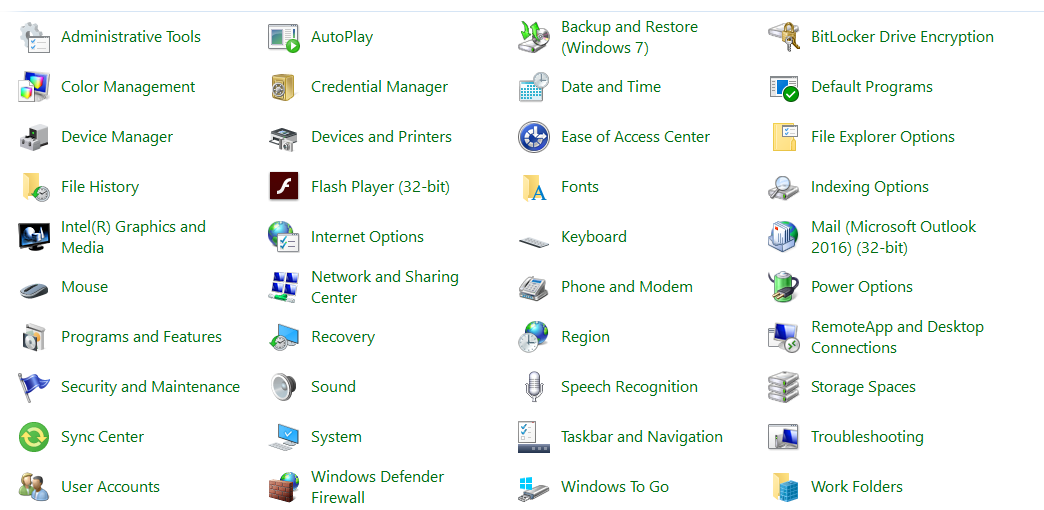Open the Date and Time icon
The width and height of the screenshot is (1044, 510).
tap(534, 87)
